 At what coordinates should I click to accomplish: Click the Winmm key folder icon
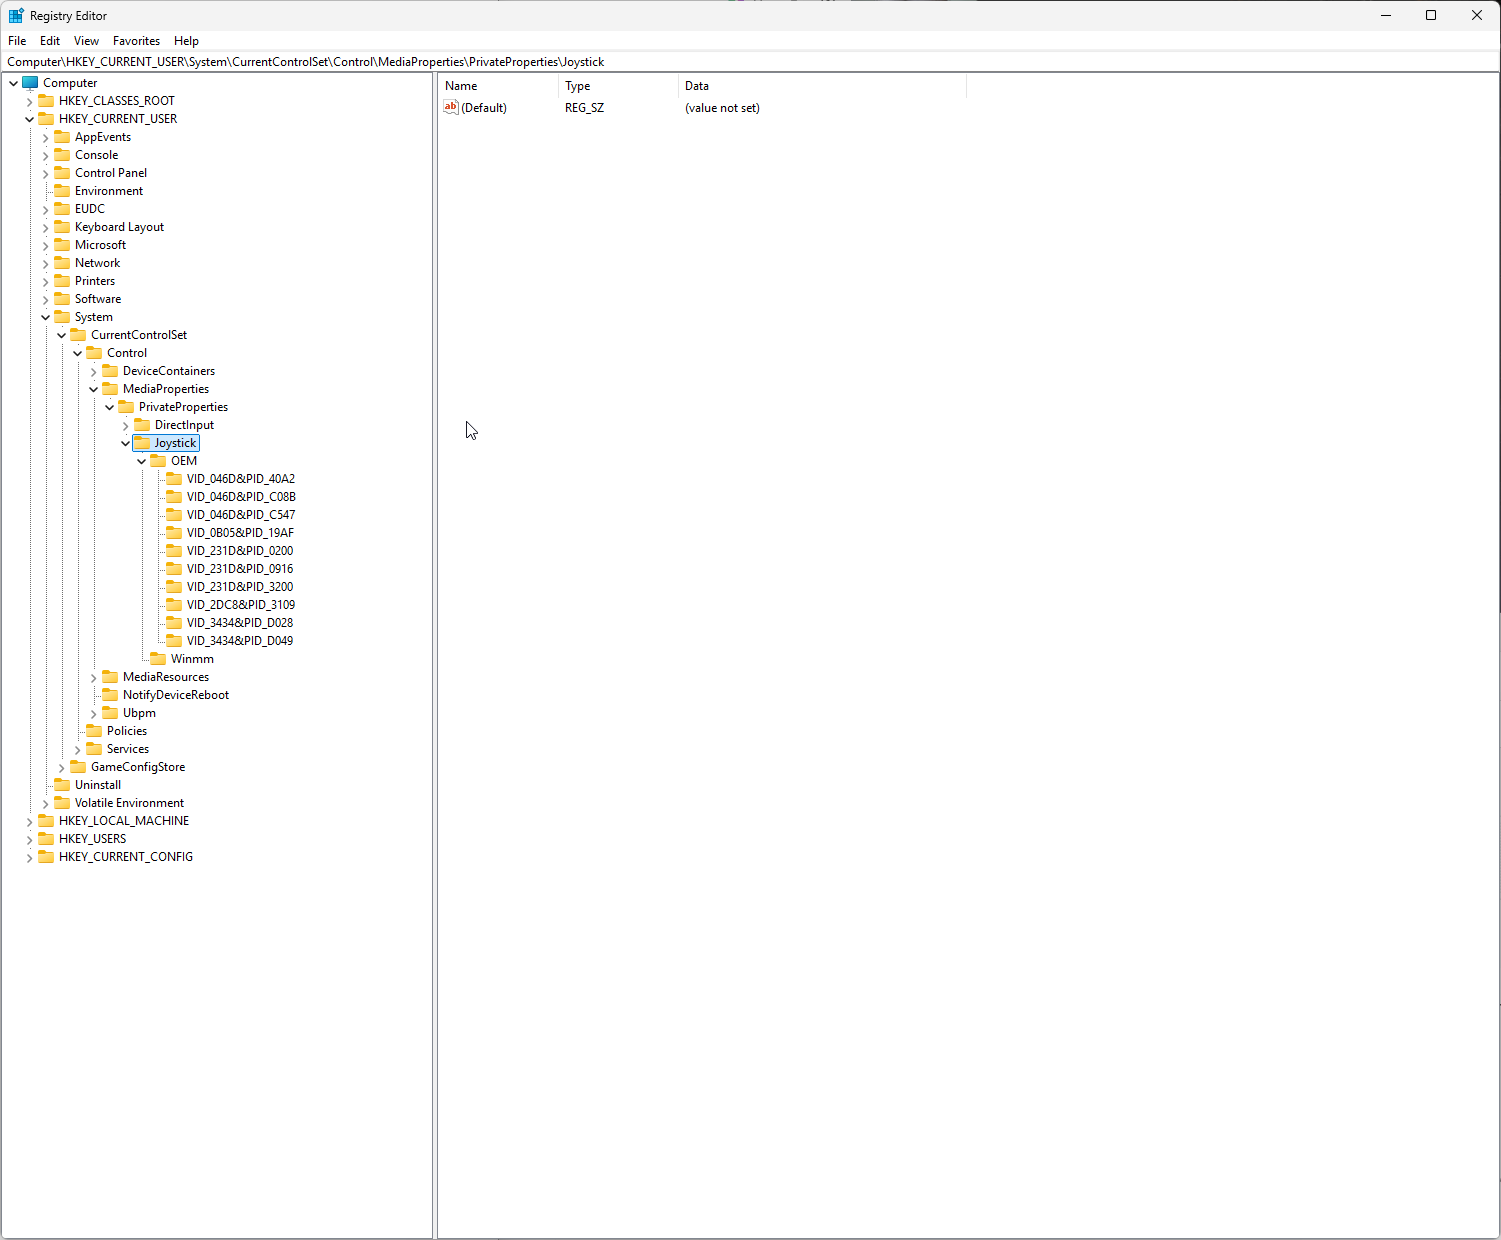[x=158, y=659]
